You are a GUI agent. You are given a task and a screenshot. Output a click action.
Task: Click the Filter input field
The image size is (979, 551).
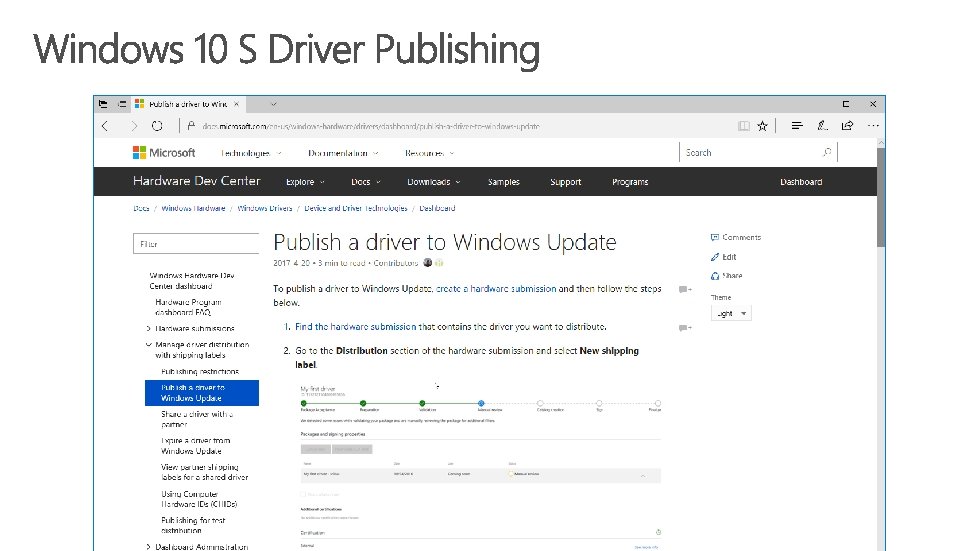click(196, 244)
